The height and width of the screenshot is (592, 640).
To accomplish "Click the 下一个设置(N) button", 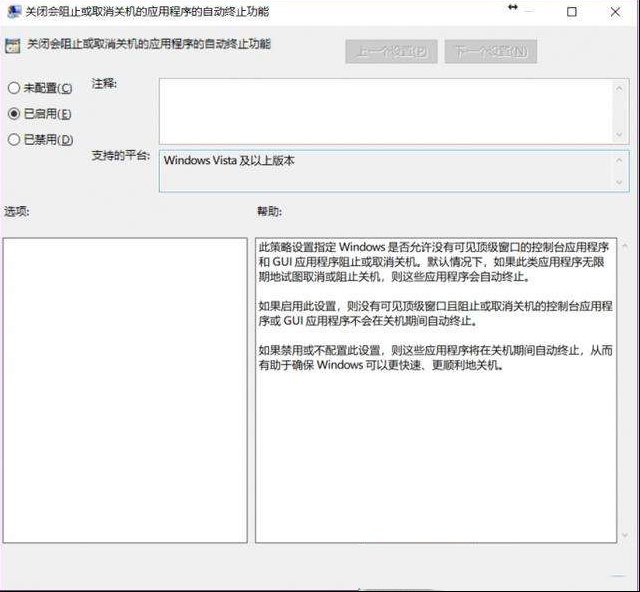I will [x=491, y=51].
